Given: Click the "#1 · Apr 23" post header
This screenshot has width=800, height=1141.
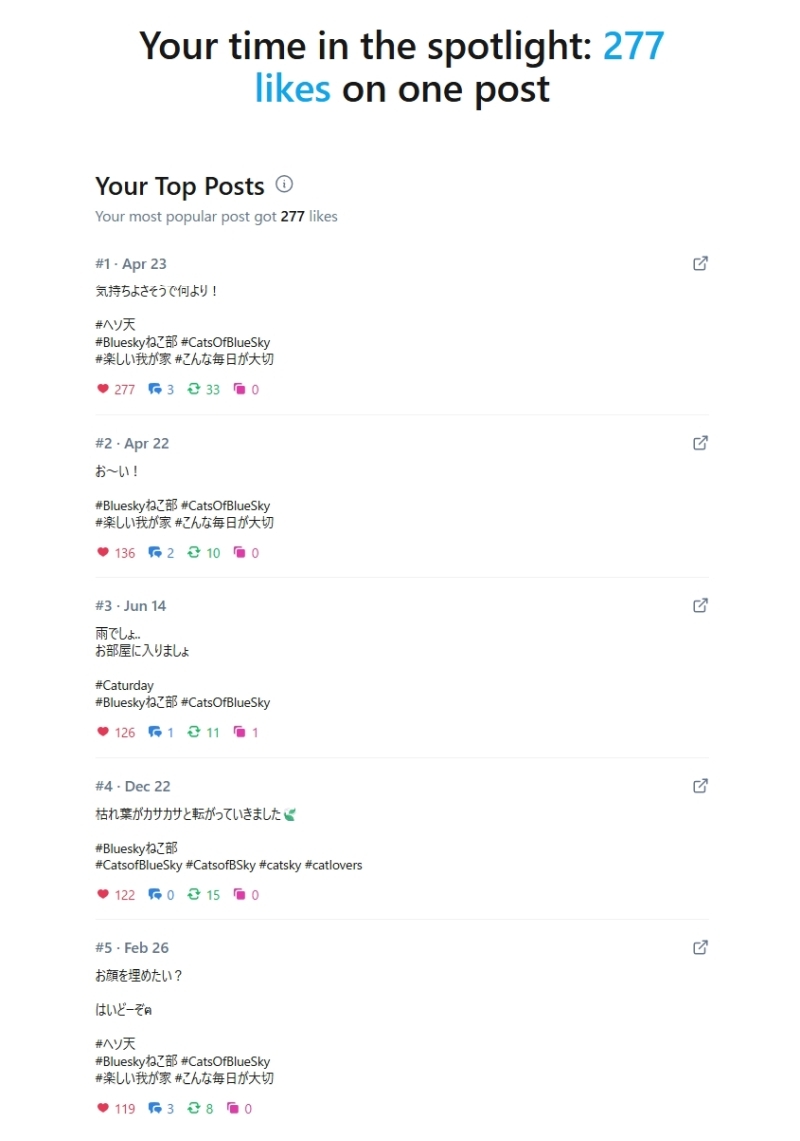Looking at the screenshot, I should [x=131, y=264].
